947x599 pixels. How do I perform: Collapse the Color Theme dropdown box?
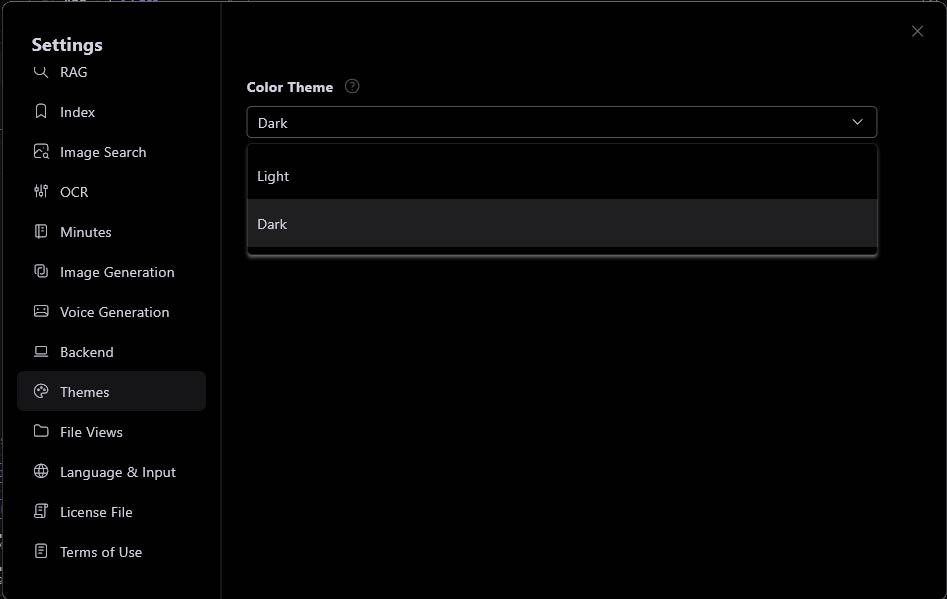pos(562,122)
